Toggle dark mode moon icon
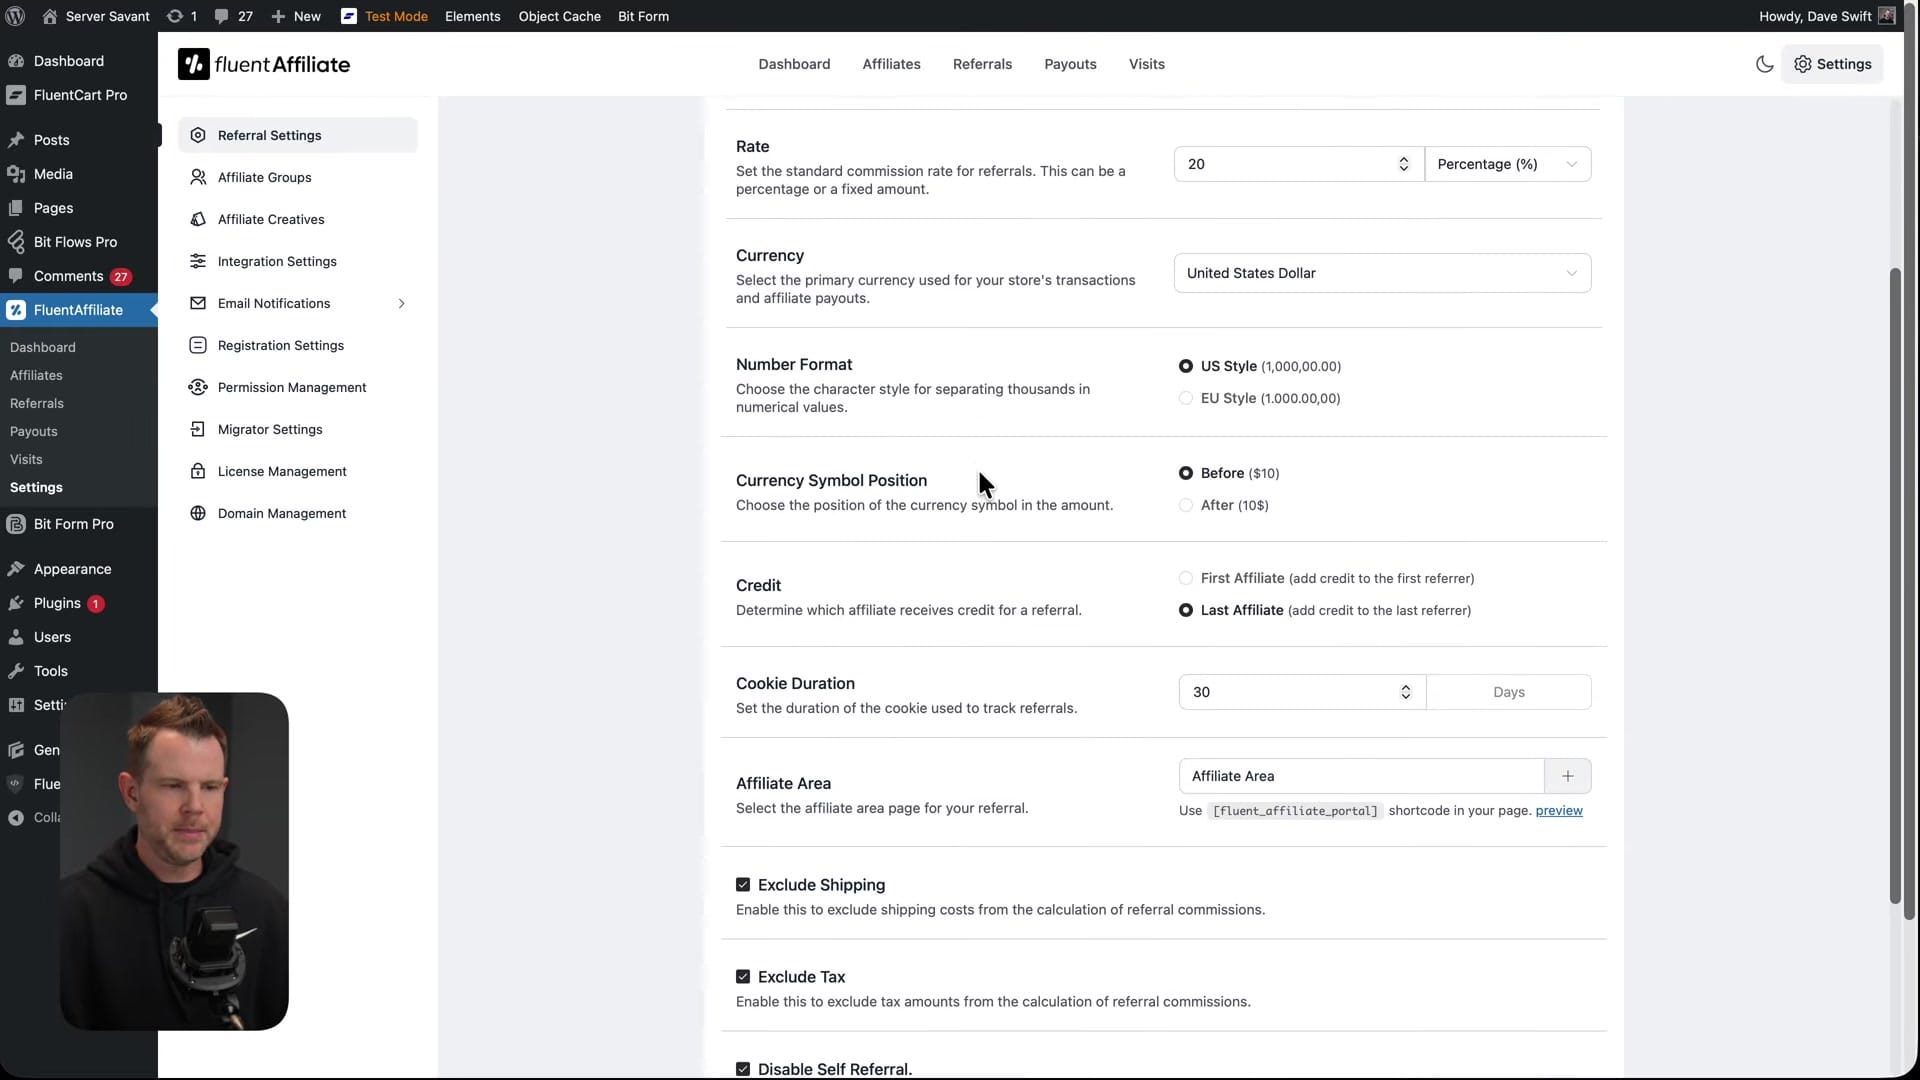This screenshot has width=1920, height=1080. 1764,64
